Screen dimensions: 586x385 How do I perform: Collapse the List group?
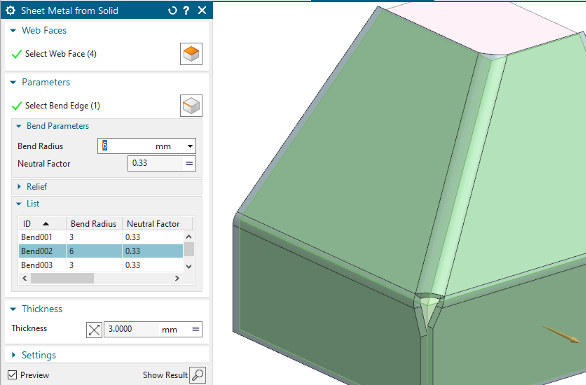(19, 204)
